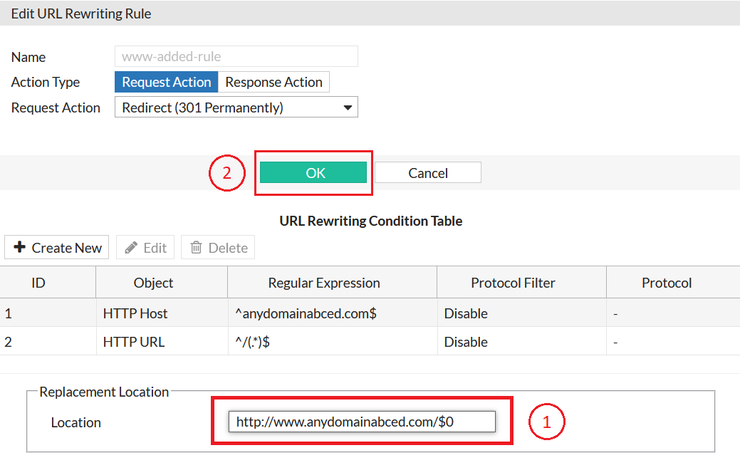Click the plus icon on Create New

(20, 248)
